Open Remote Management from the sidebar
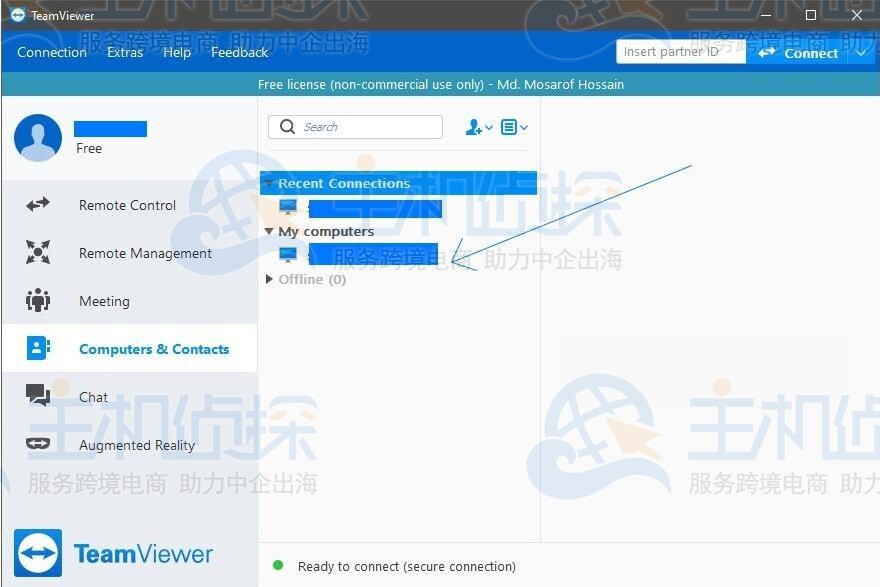Image resolution: width=880 pixels, height=587 pixels. click(38, 253)
